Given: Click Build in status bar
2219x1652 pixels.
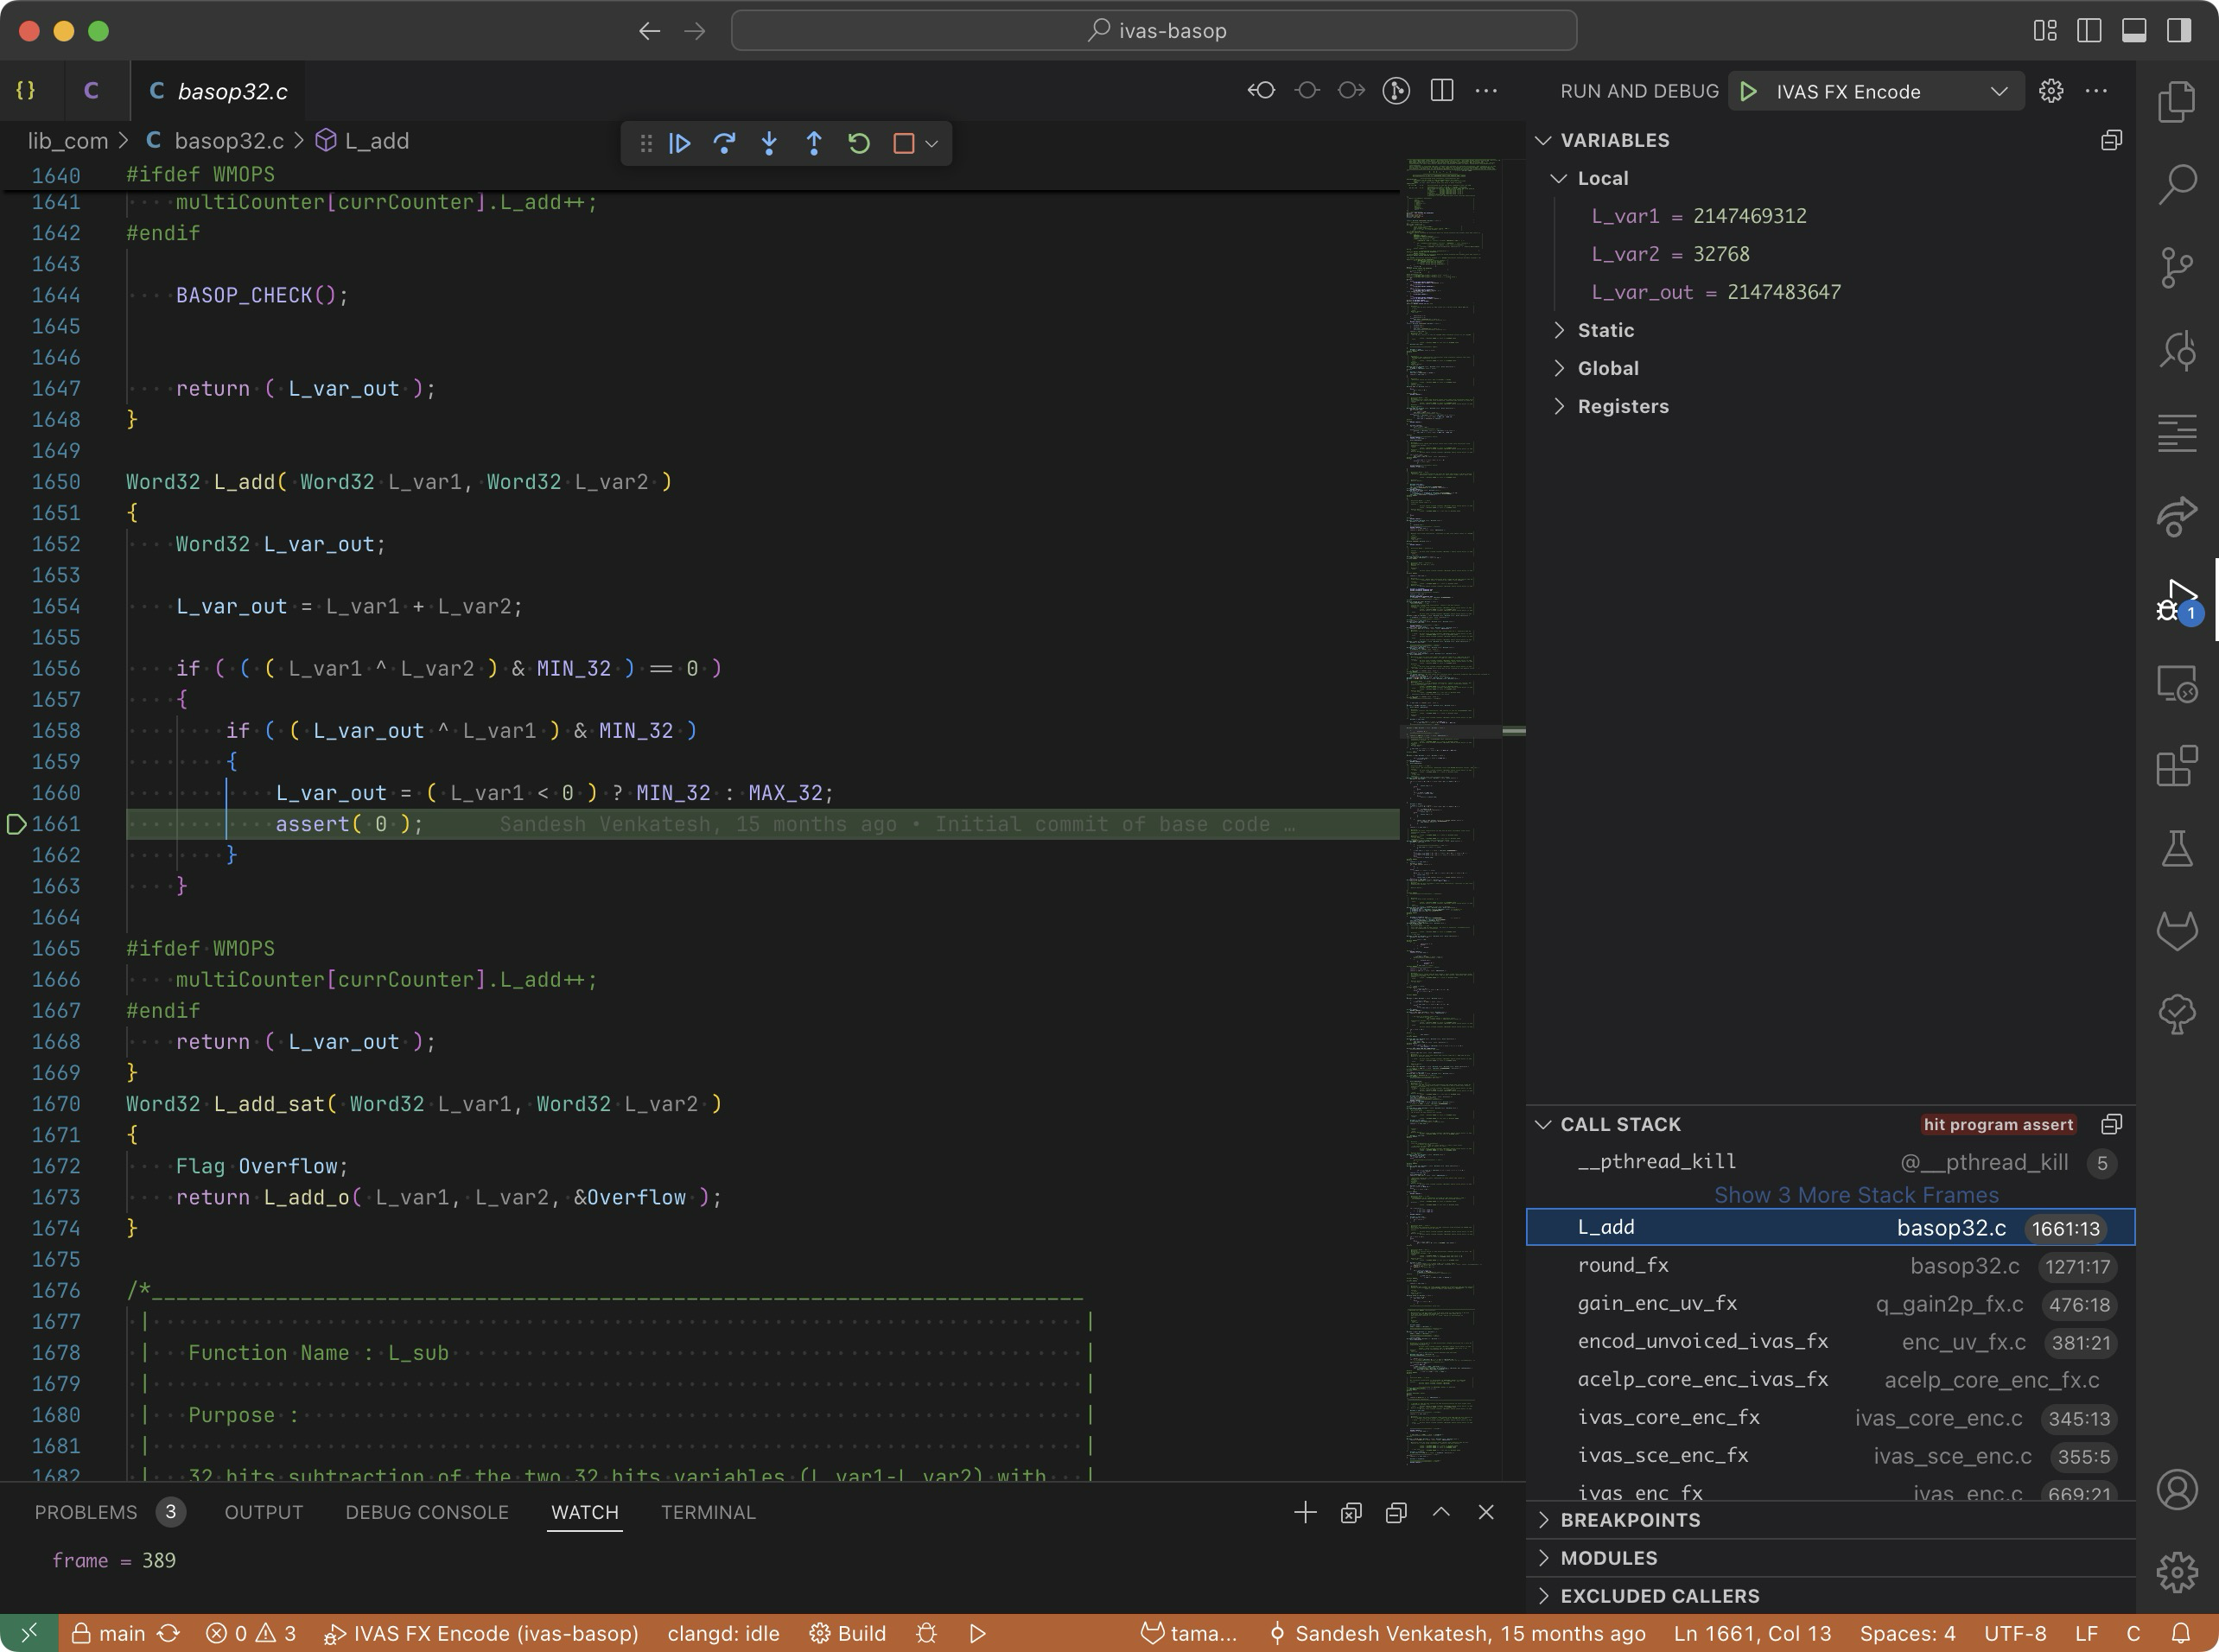Looking at the screenshot, I should [x=848, y=1633].
